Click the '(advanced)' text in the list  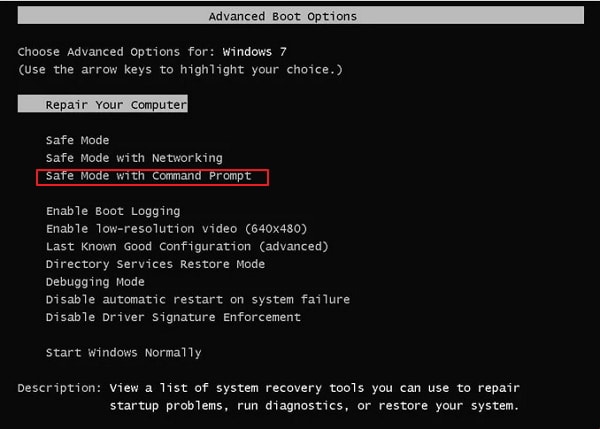coord(293,246)
